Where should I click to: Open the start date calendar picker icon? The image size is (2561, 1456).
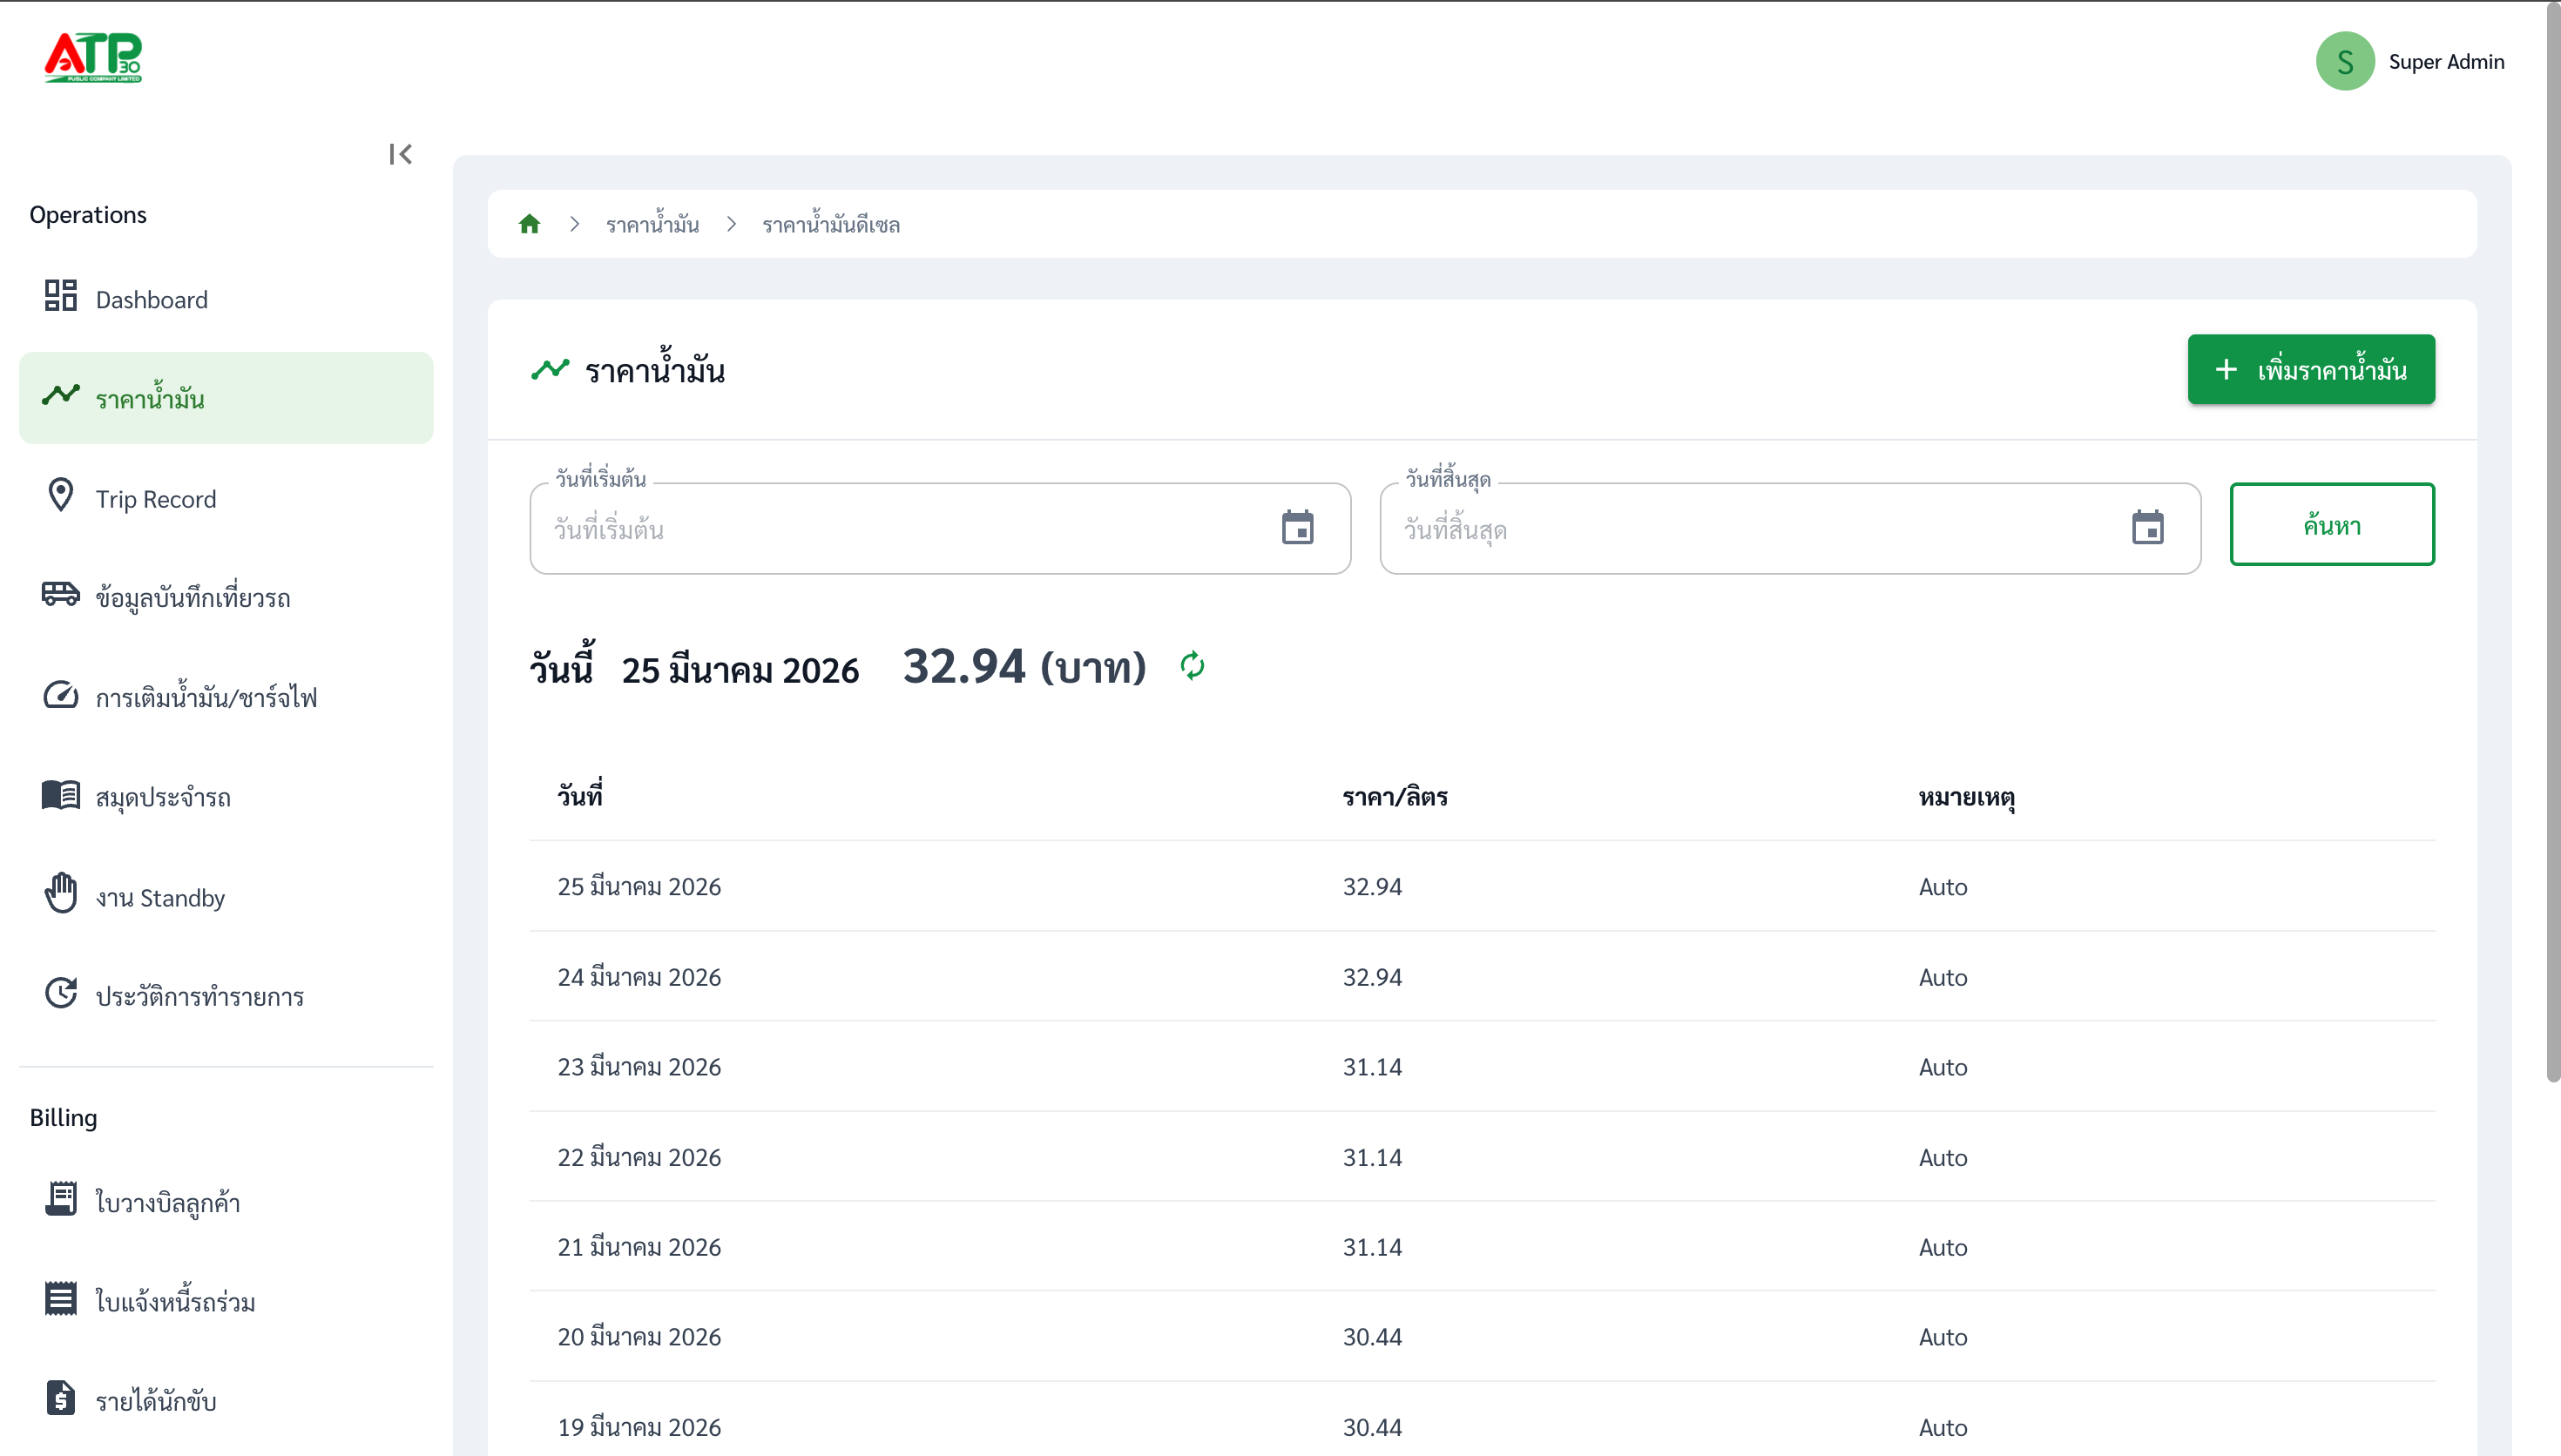[1297, 527]
